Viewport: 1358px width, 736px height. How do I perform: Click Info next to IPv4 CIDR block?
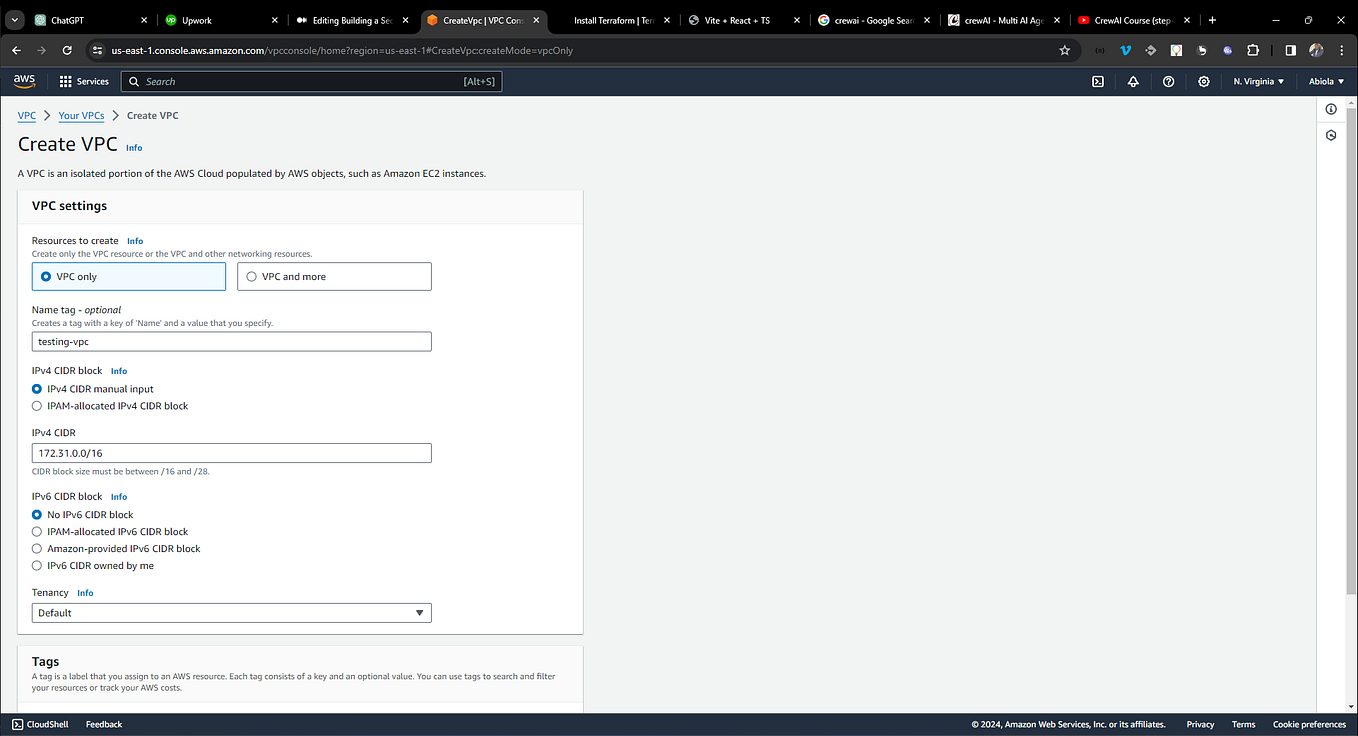(x=119, y=370)
